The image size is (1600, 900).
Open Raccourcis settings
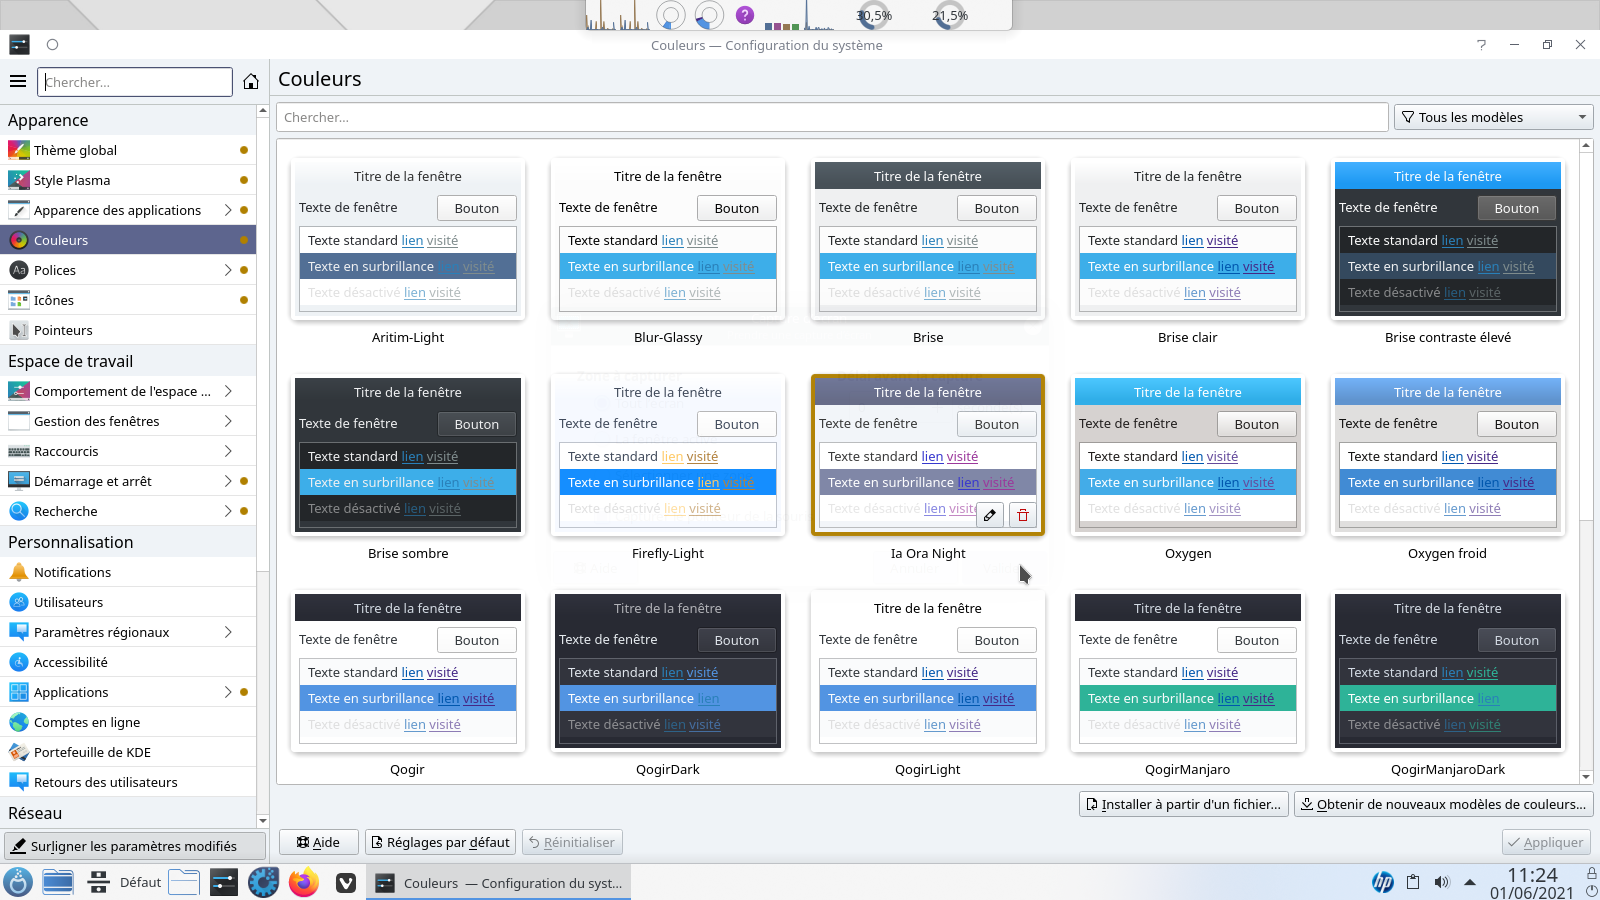pyautogui.click(x=128, y=451)
